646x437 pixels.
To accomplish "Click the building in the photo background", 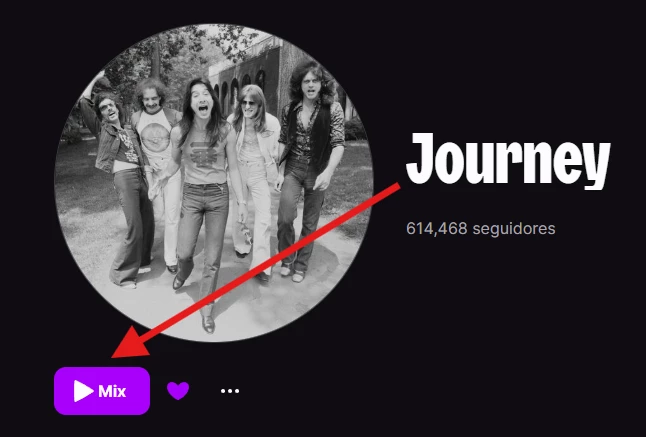I will pos(264,76).
